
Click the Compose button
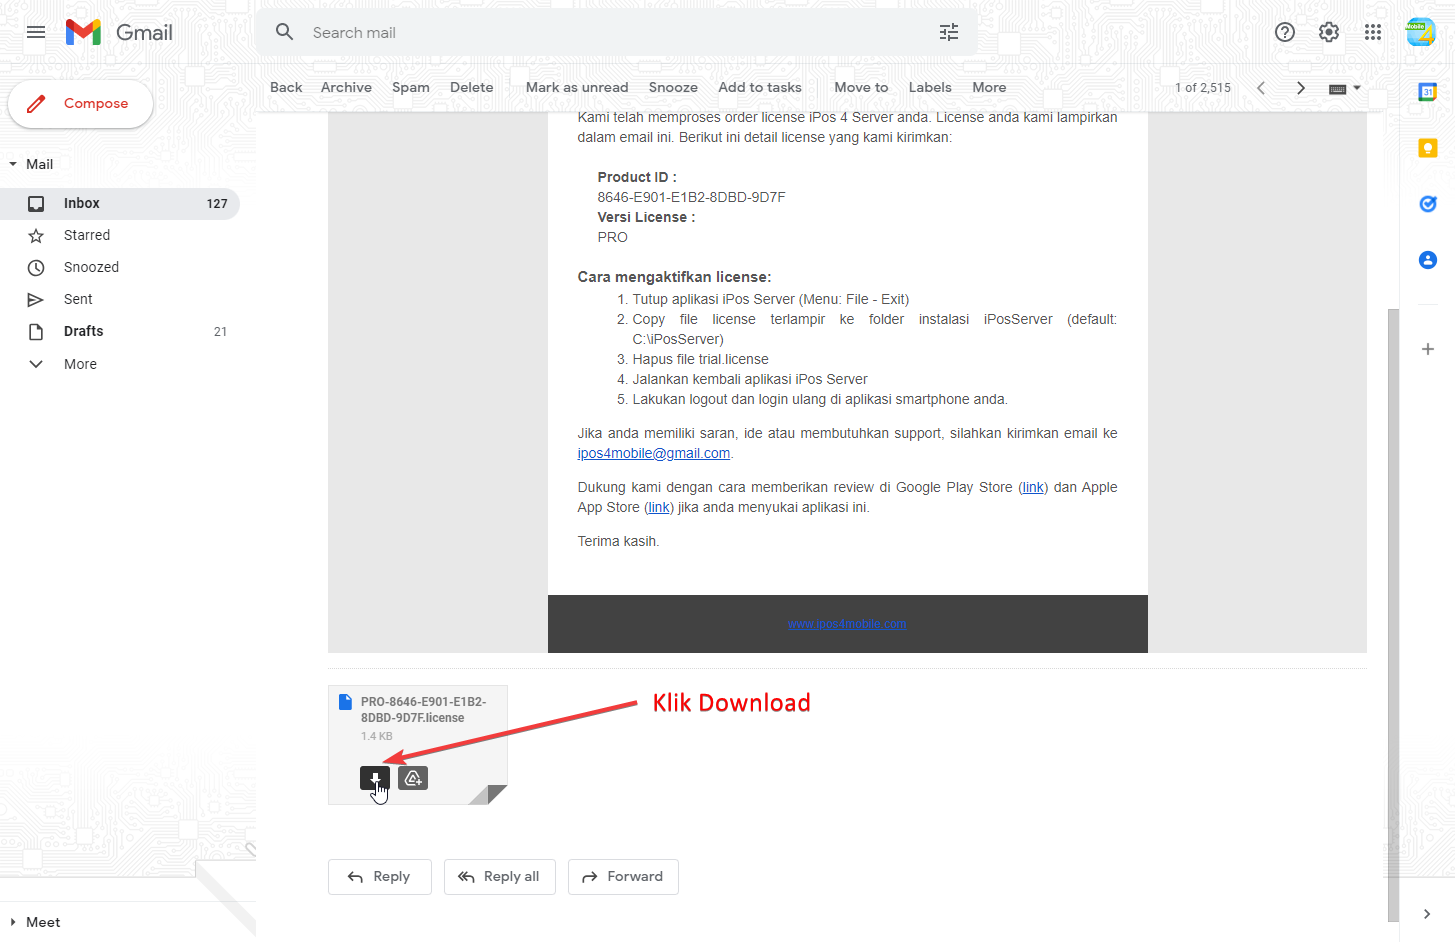click(x=80, y=104)
